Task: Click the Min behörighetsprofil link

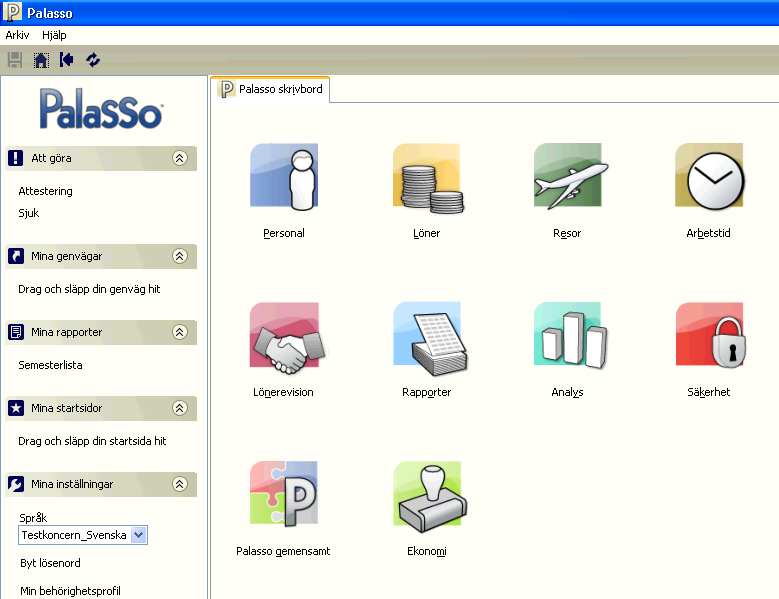Action: [70, 591]
